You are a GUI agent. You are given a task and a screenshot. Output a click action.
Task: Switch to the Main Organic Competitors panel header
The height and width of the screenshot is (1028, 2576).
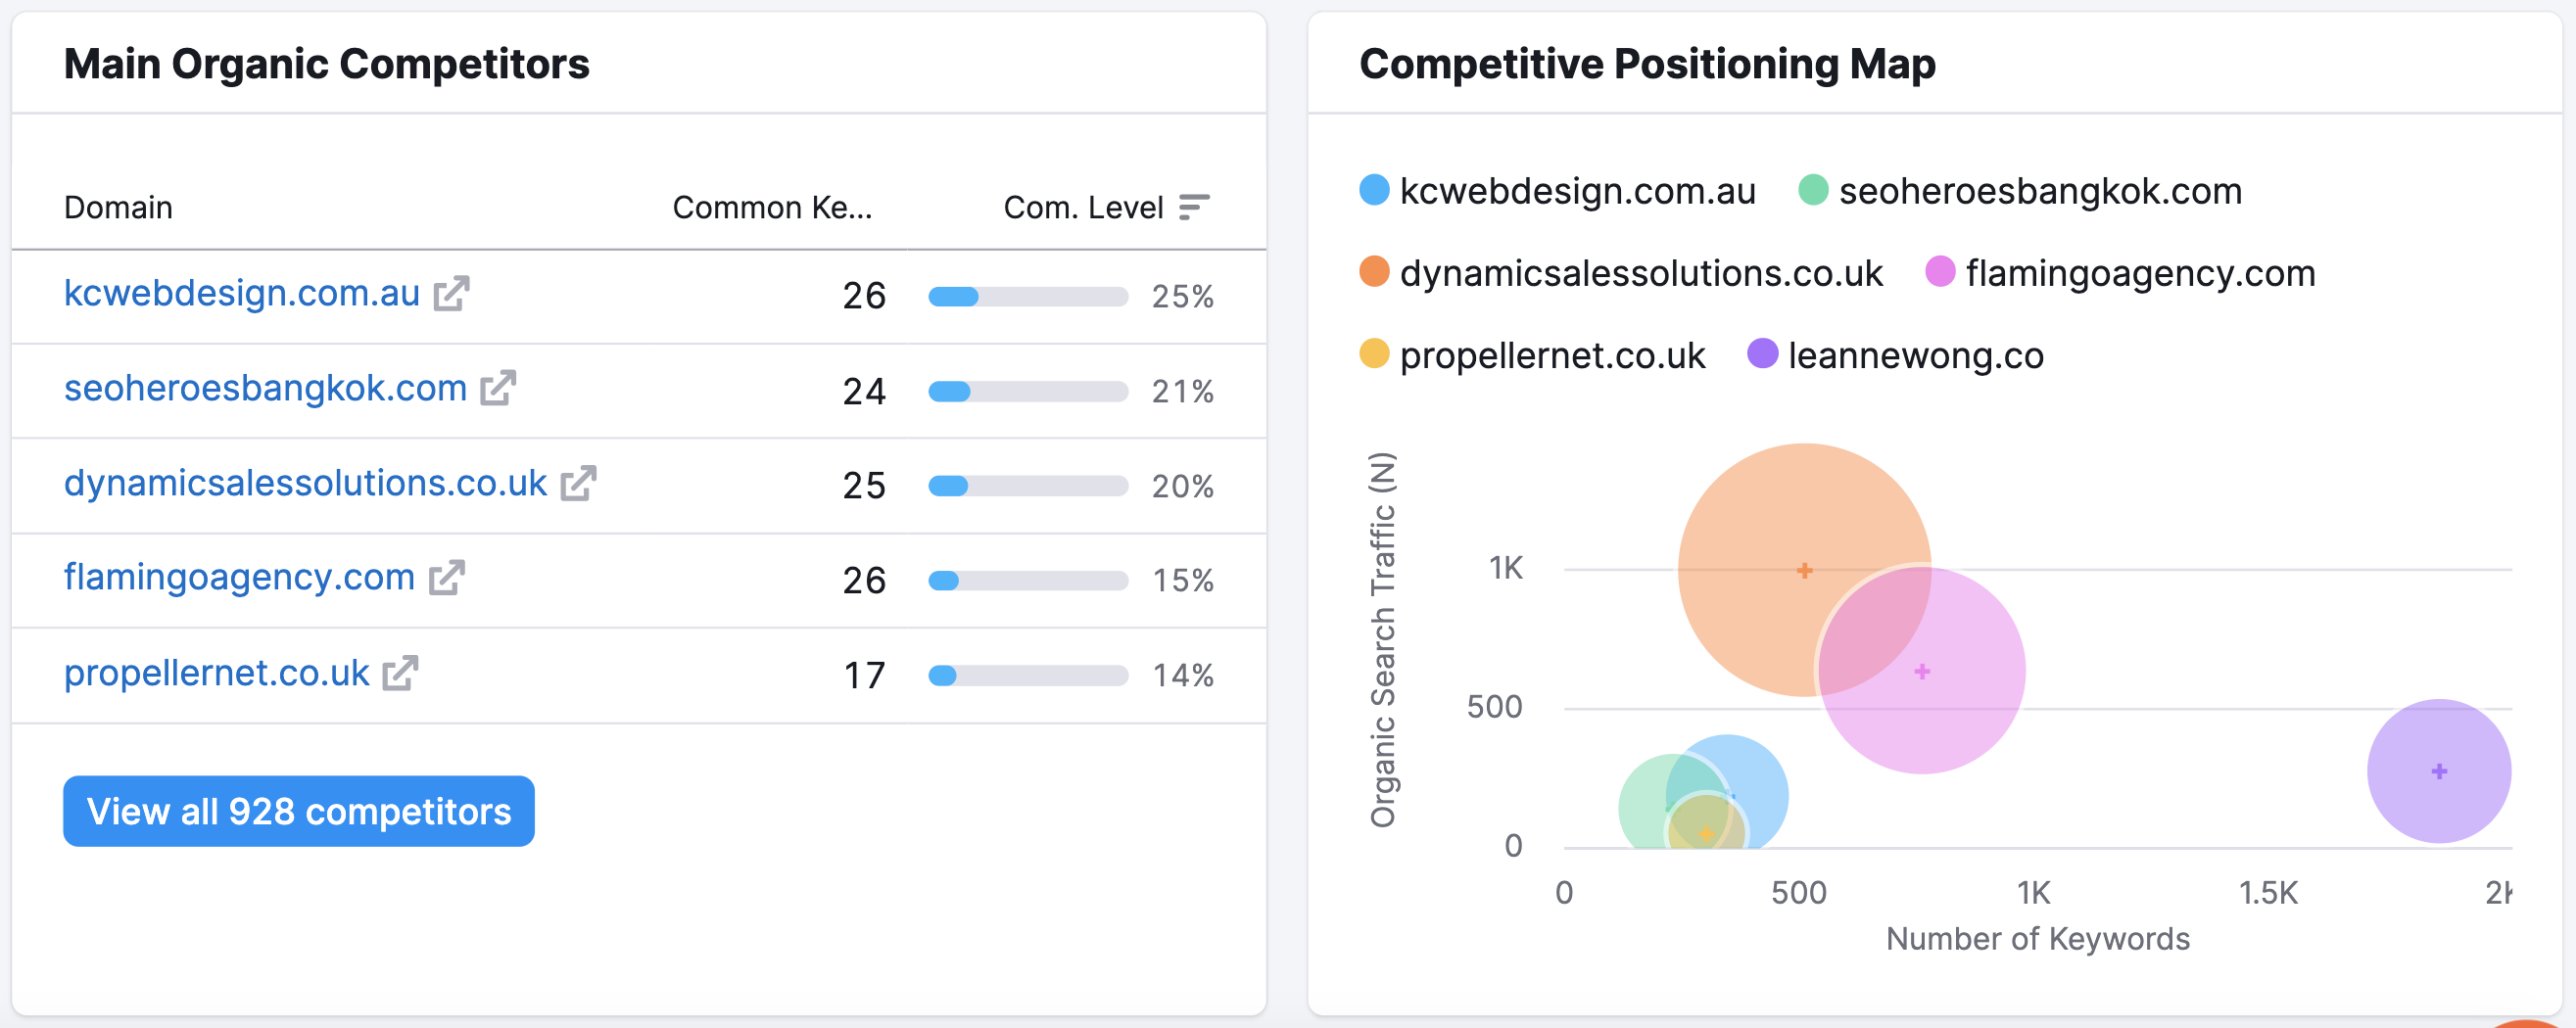pyautogui.click(x=326, y=63)
